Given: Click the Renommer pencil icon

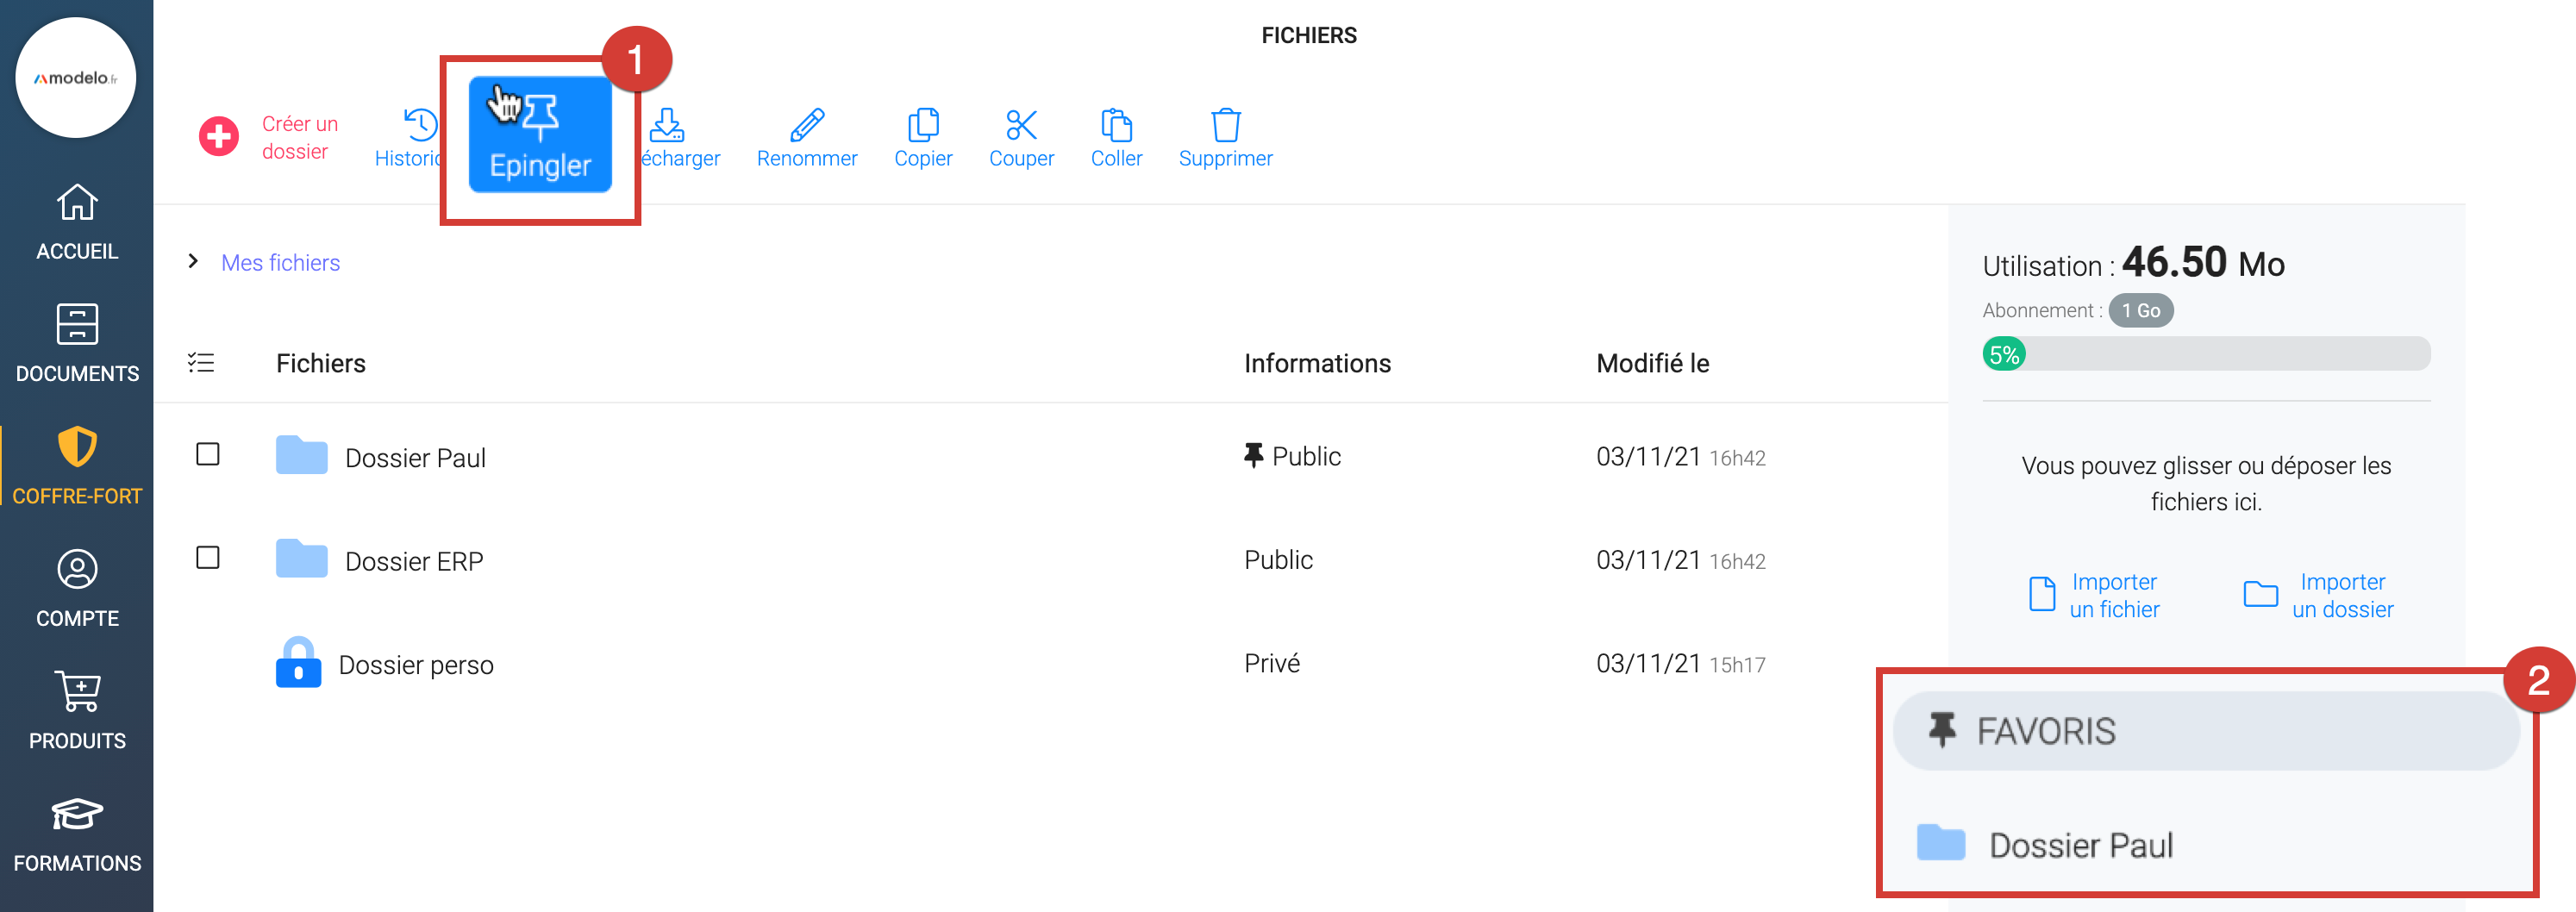Looking at the screenshot, I should click(806, 125).
